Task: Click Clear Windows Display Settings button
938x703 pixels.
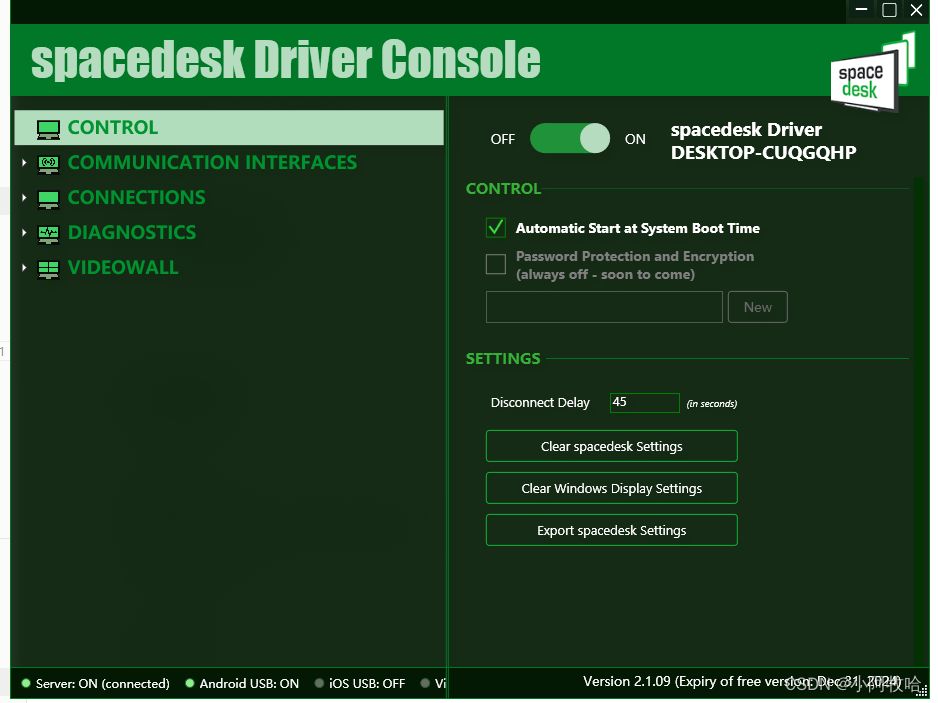Action: point(611,488)
